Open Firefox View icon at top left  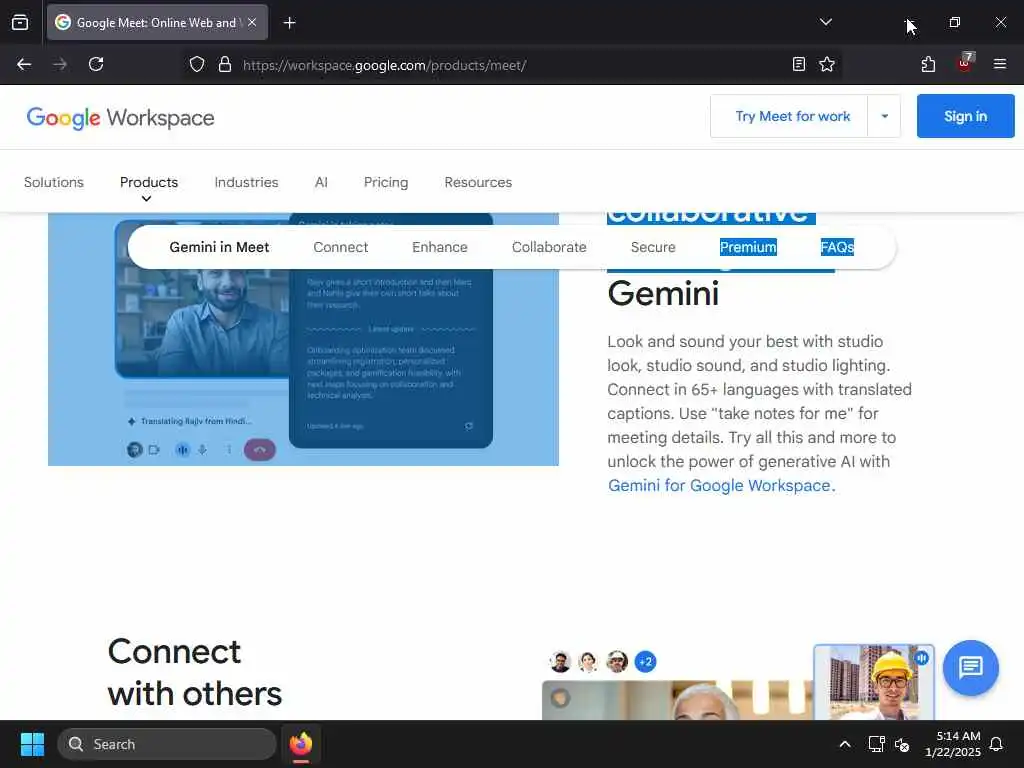pos(20,22)
